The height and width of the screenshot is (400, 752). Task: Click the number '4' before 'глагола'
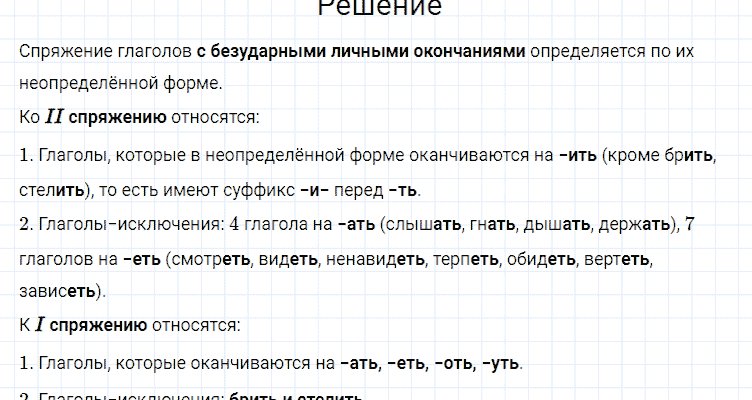click(233, 224)
